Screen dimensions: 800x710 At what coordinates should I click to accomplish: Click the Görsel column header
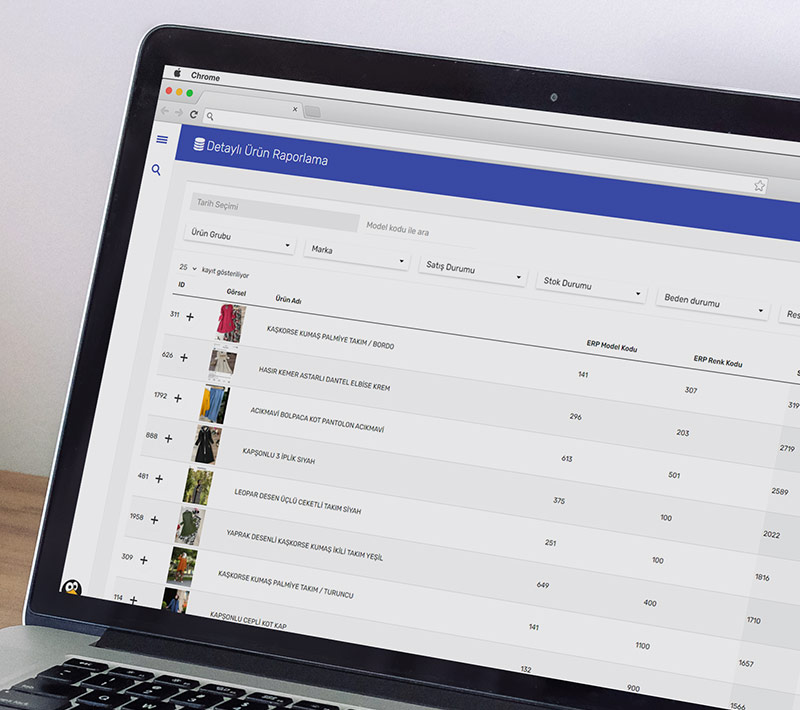coord(236,292)
